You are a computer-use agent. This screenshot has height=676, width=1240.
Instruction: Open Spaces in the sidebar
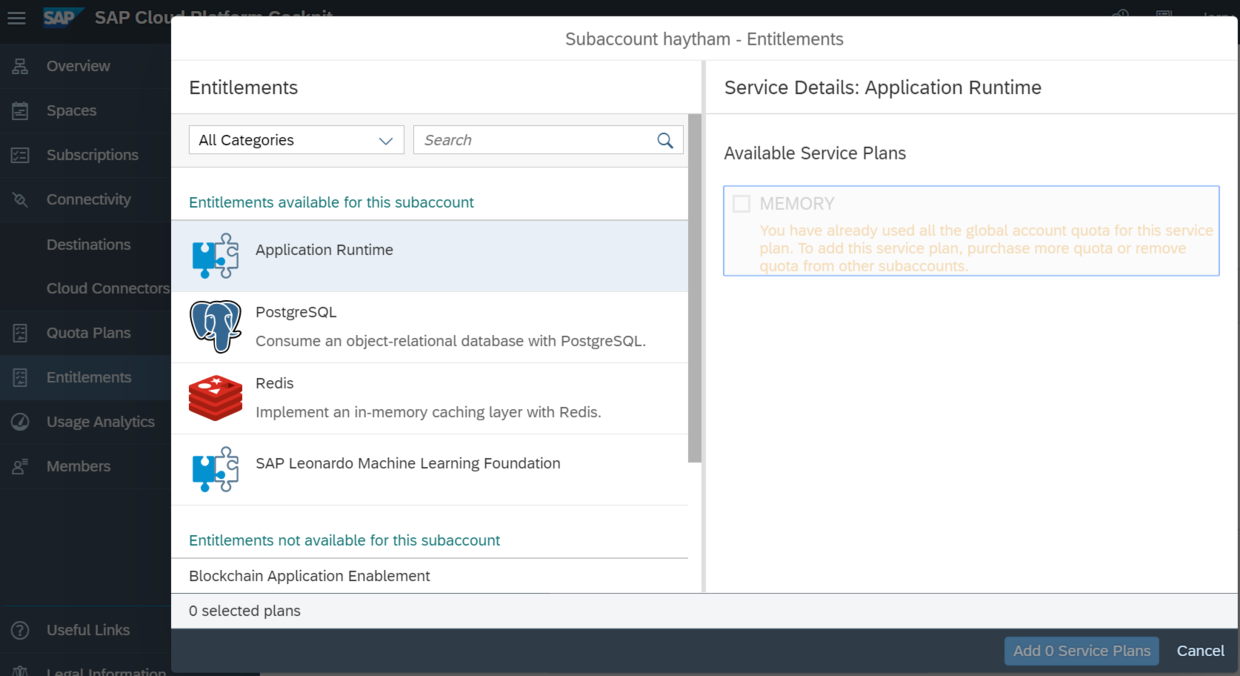click(x=71, y=111)
